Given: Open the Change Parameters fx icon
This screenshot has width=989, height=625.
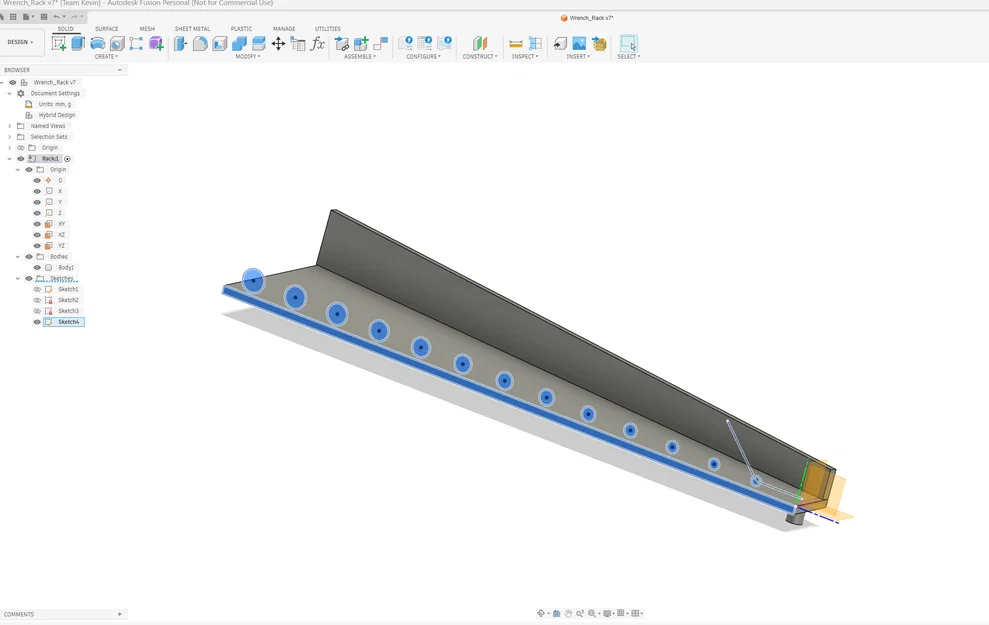Looking at the screenshot, I should pyautogui.click(x=318, y=43).
